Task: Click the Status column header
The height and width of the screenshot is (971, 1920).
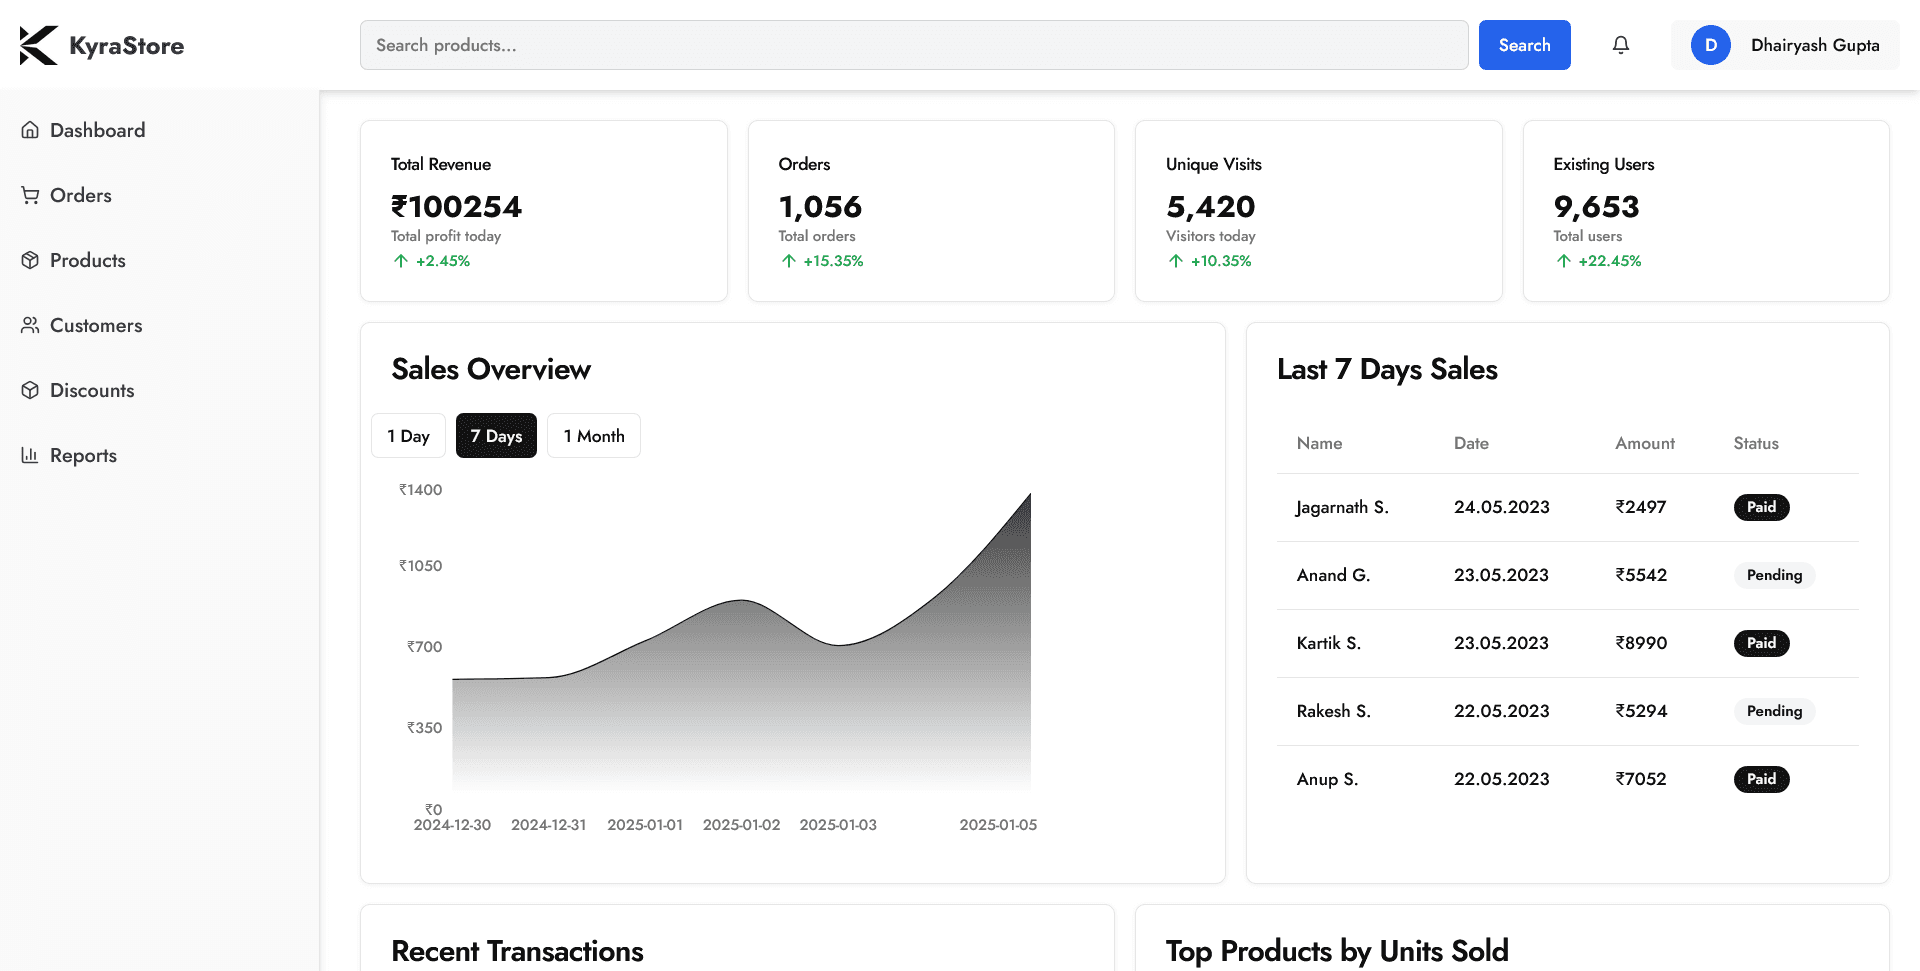Action: (x=1756, y=443)
